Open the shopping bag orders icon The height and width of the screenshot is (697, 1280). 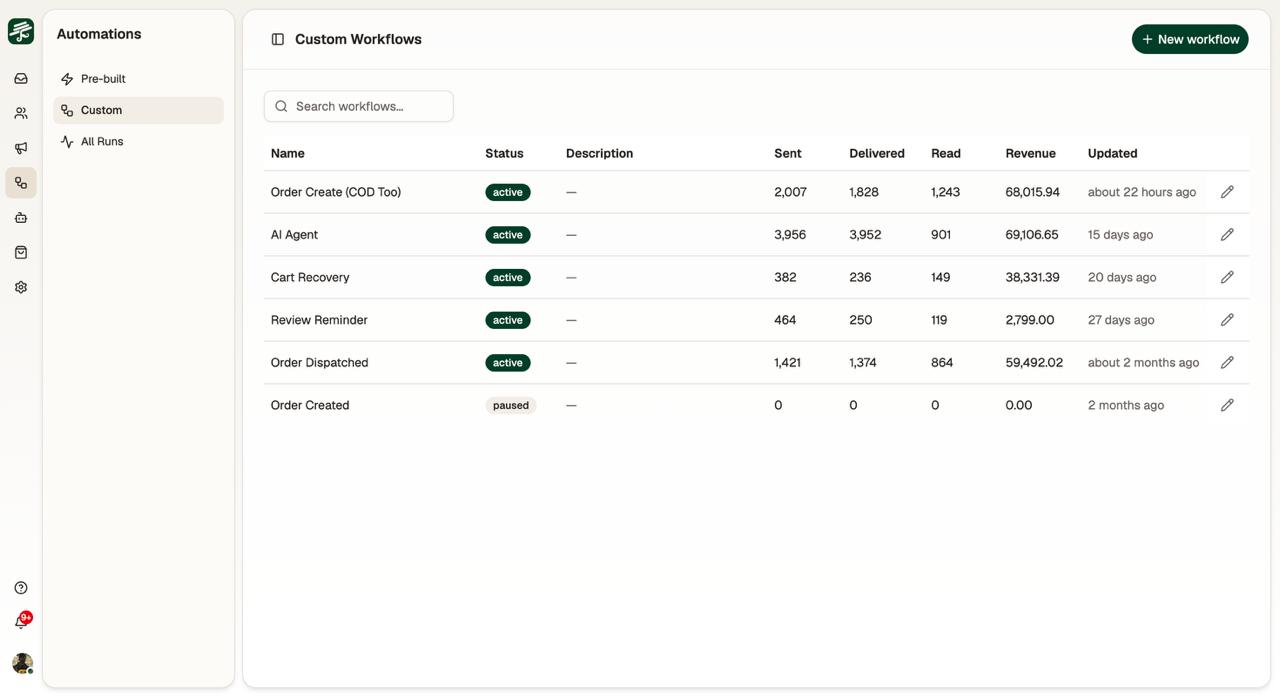21,252
